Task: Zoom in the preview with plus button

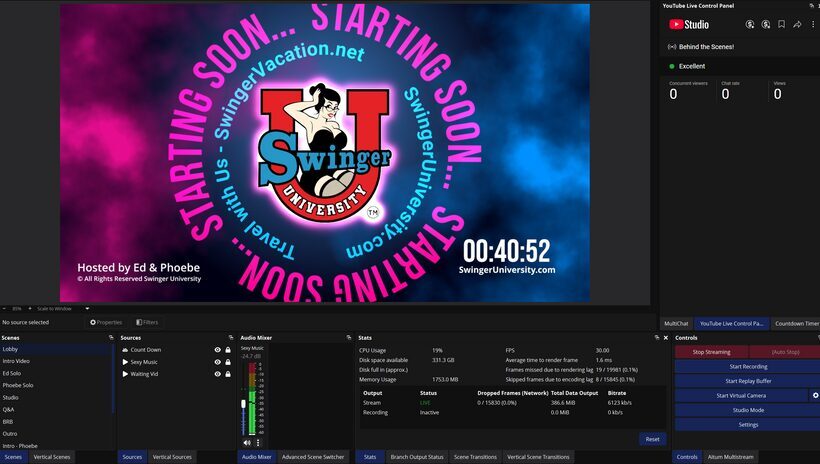Action: pyautogui.click(x=30, y=309)
